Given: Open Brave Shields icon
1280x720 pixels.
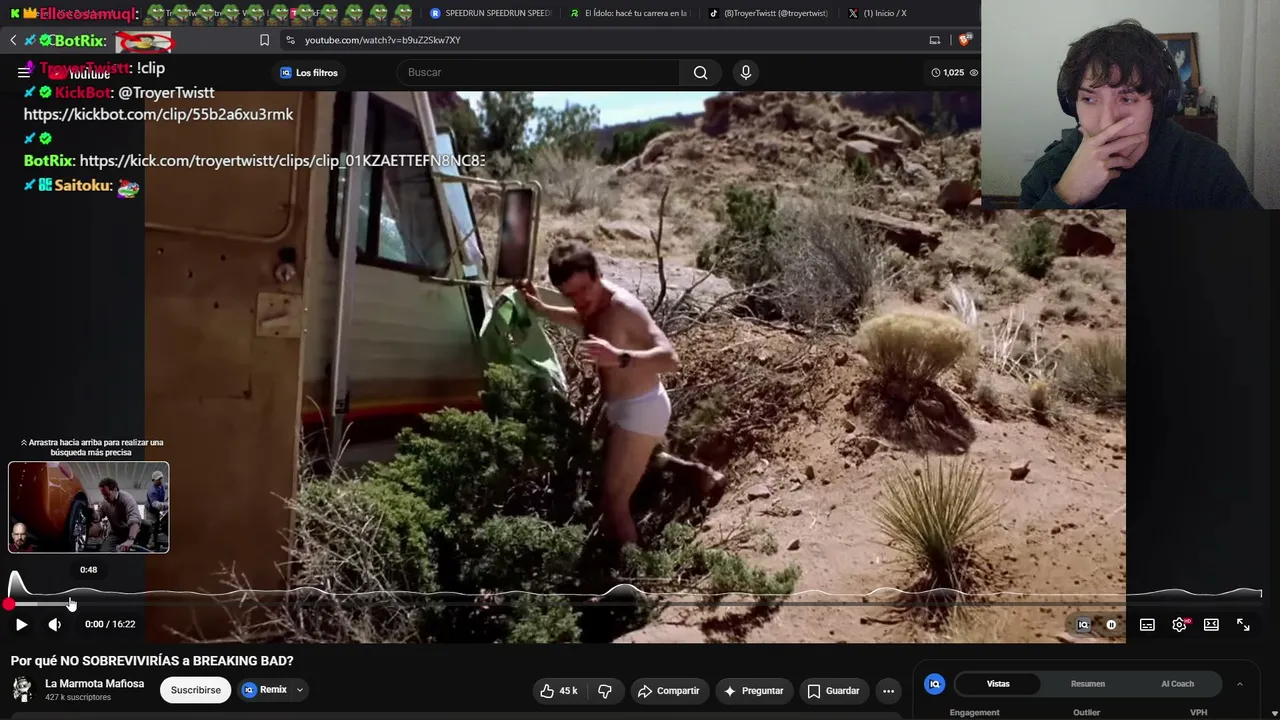Looking at the screenshot, I should [964, 40].
